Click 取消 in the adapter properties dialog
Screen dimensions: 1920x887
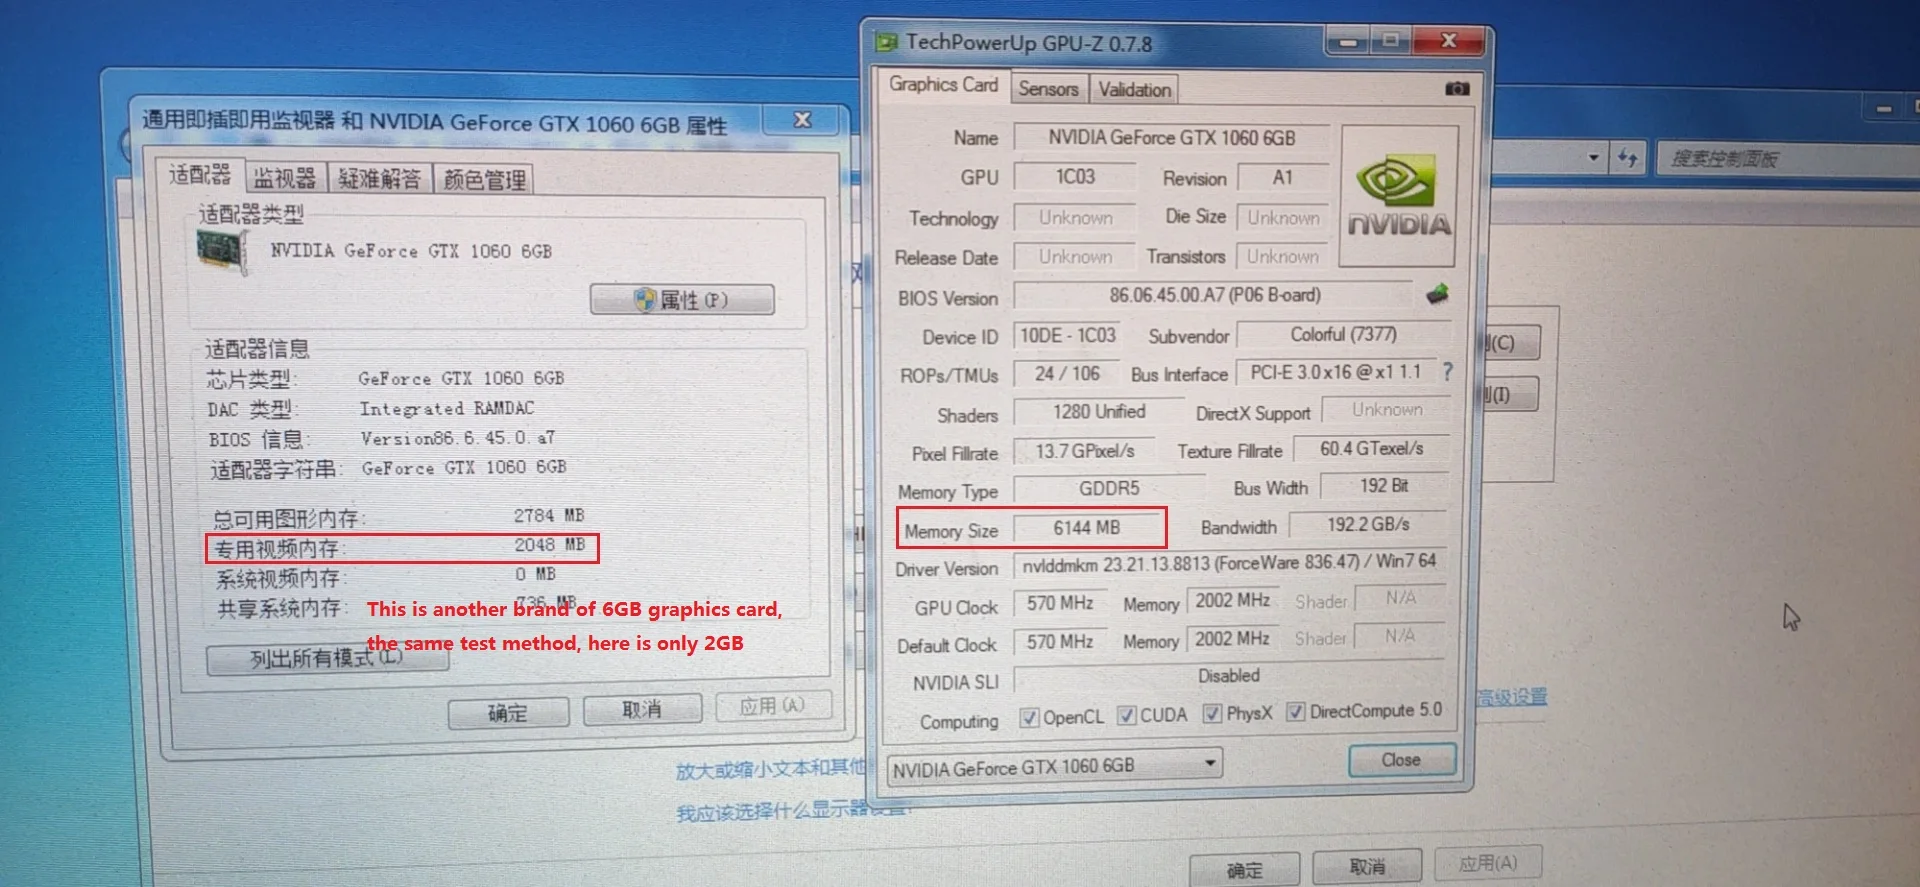642,710
